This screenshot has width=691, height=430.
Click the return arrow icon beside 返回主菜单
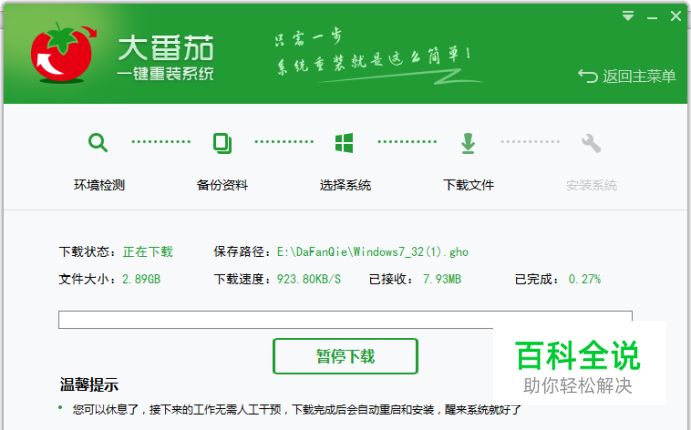pyautogui.click(x=587, y=76)
